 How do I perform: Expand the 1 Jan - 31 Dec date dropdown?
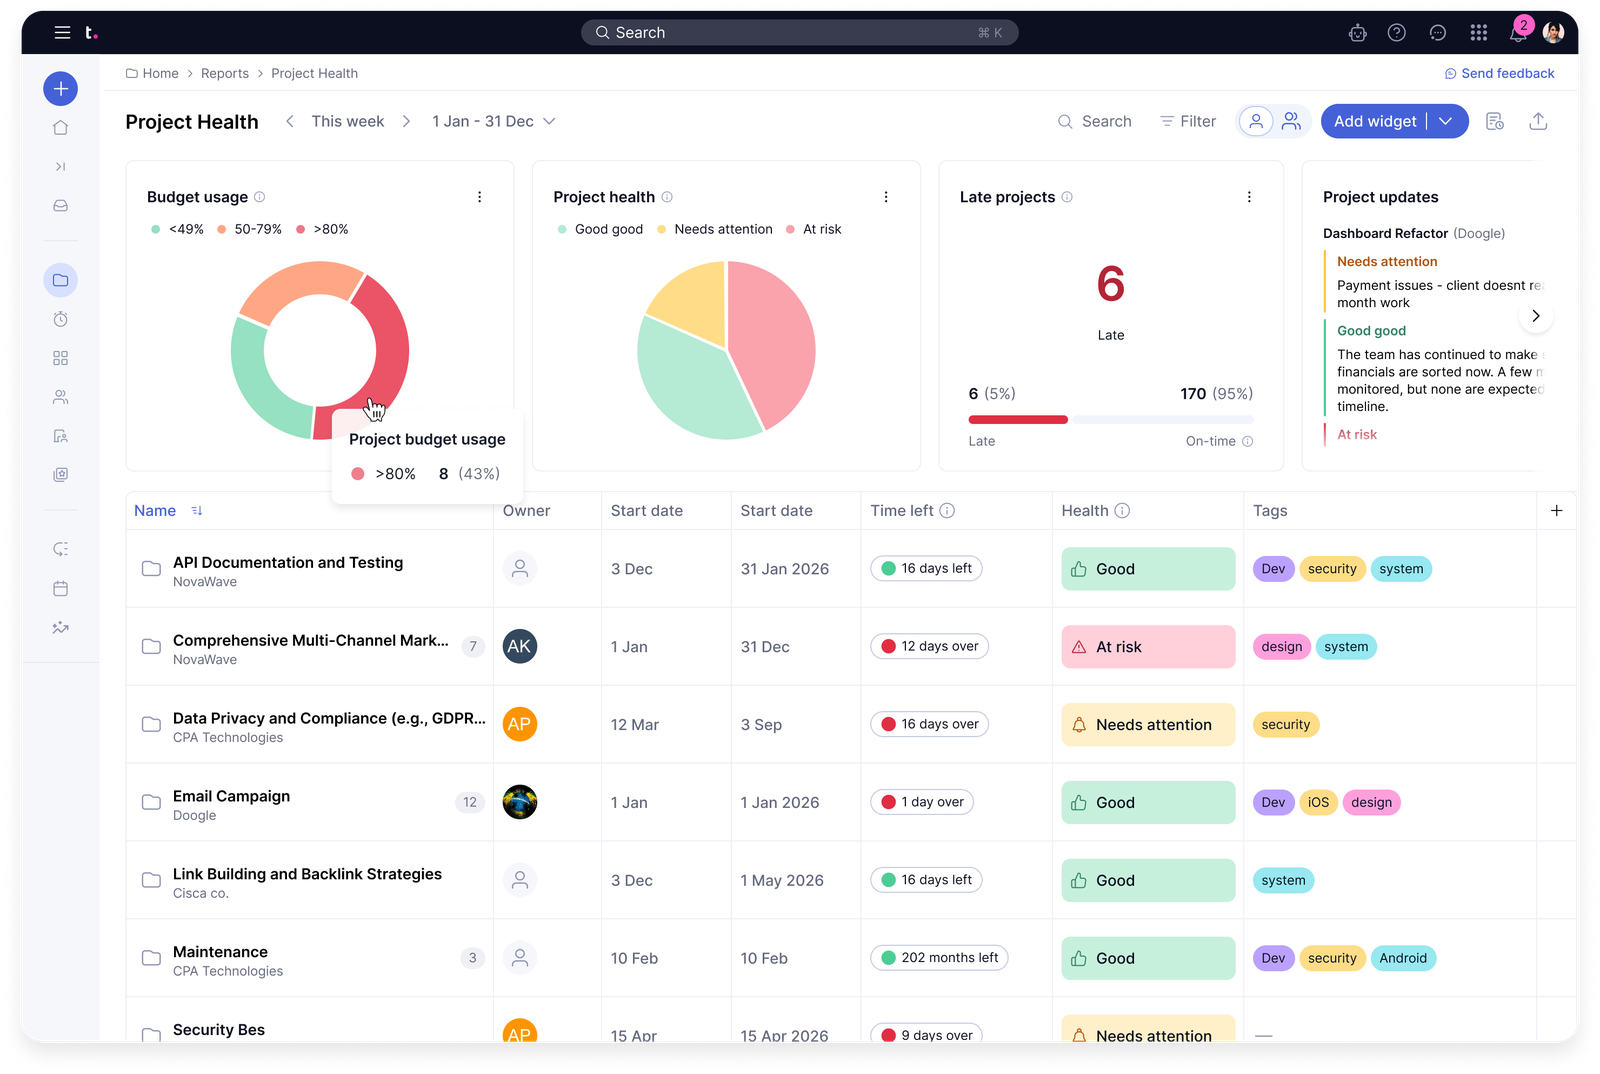[x=493, y=121]
